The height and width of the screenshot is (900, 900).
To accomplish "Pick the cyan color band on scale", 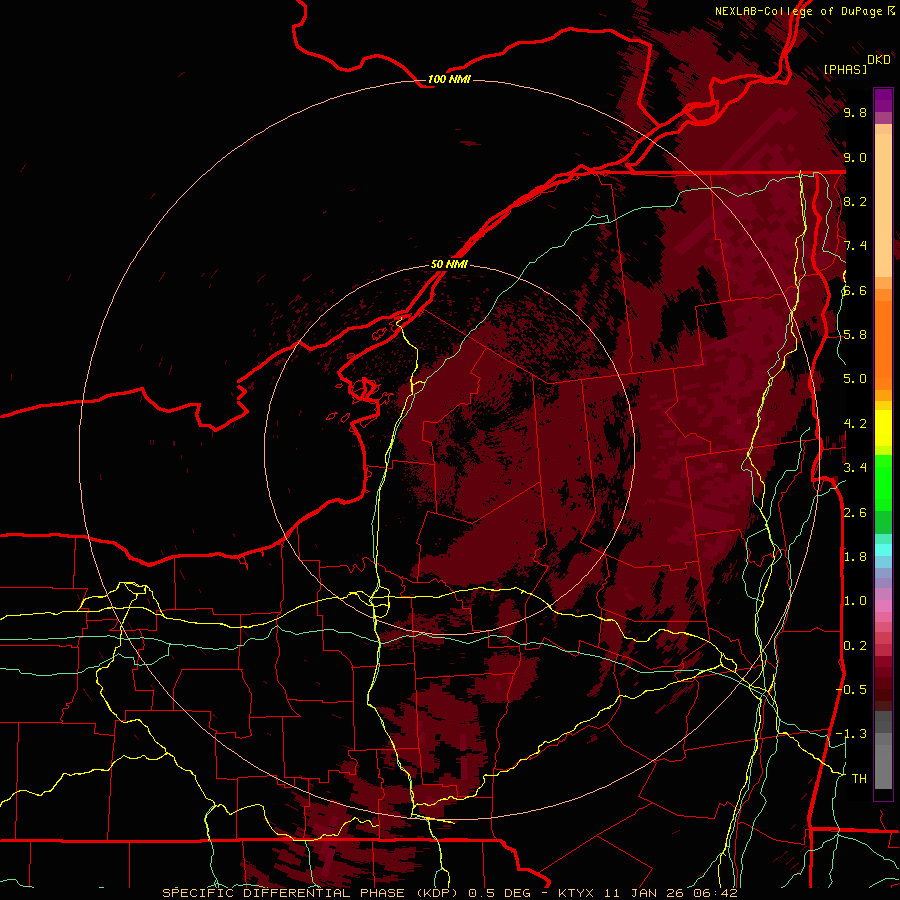I will [883, 550].
